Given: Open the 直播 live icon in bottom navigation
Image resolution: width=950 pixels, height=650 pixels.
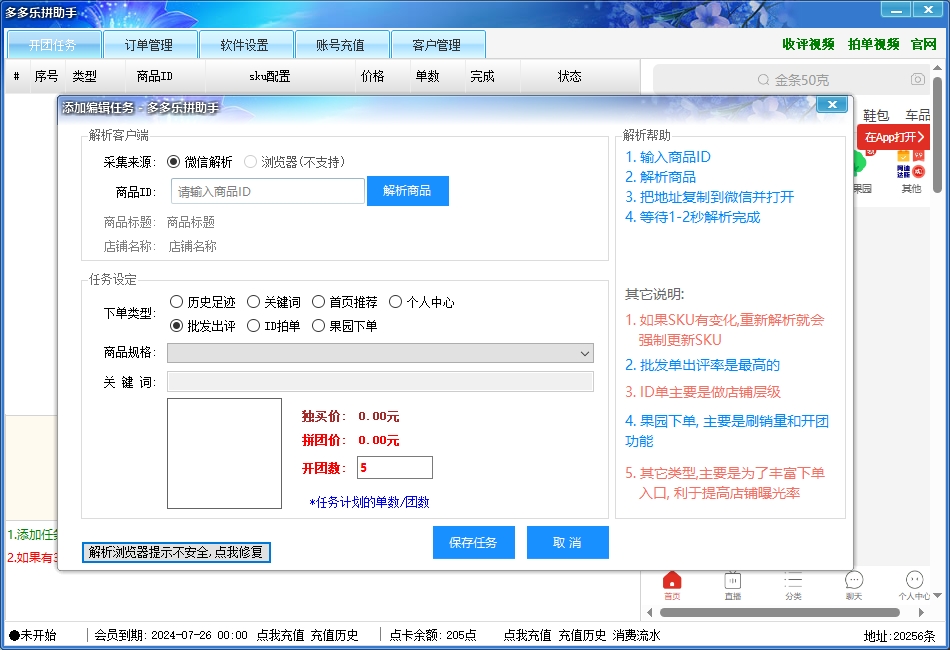Looking at the screenshot, I should click(732, 585).
